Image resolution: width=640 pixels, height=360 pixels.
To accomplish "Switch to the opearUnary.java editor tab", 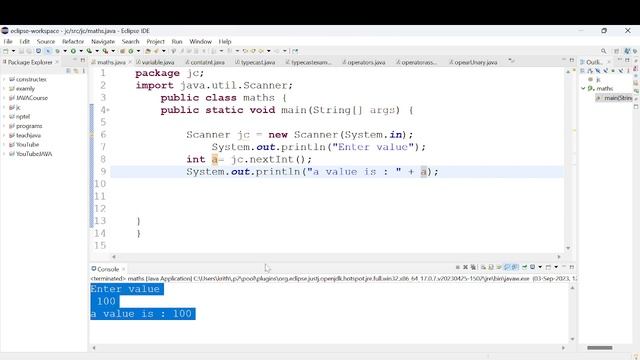I will (473, 62).
